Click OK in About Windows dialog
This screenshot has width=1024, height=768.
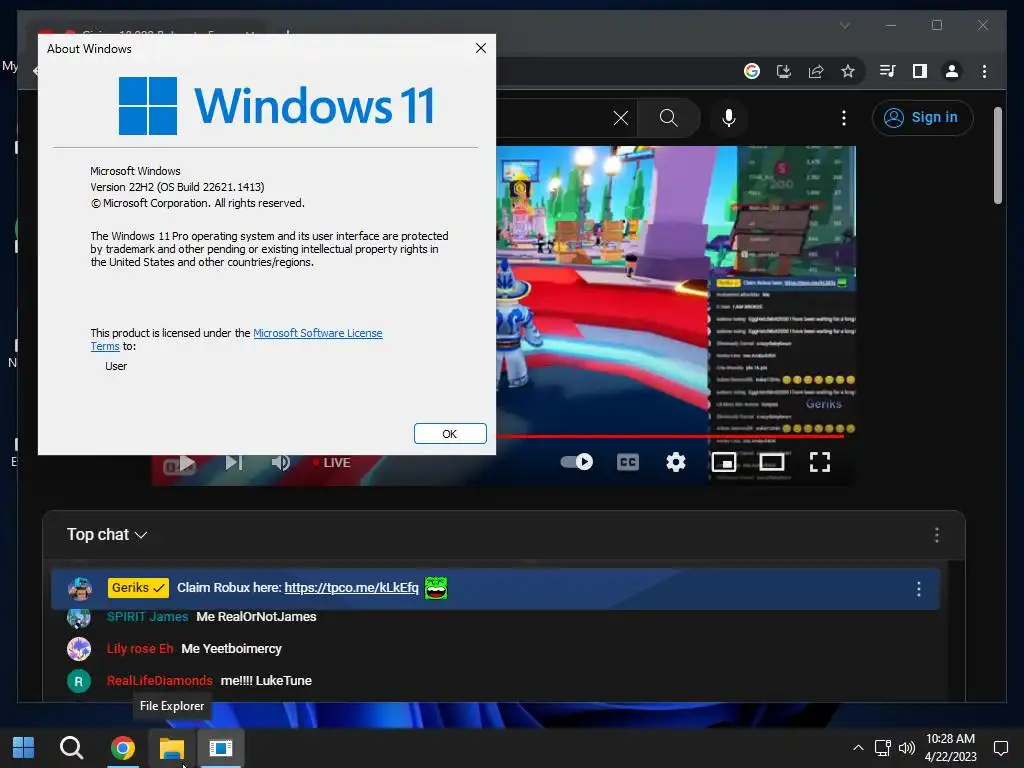tap(450, 434)
